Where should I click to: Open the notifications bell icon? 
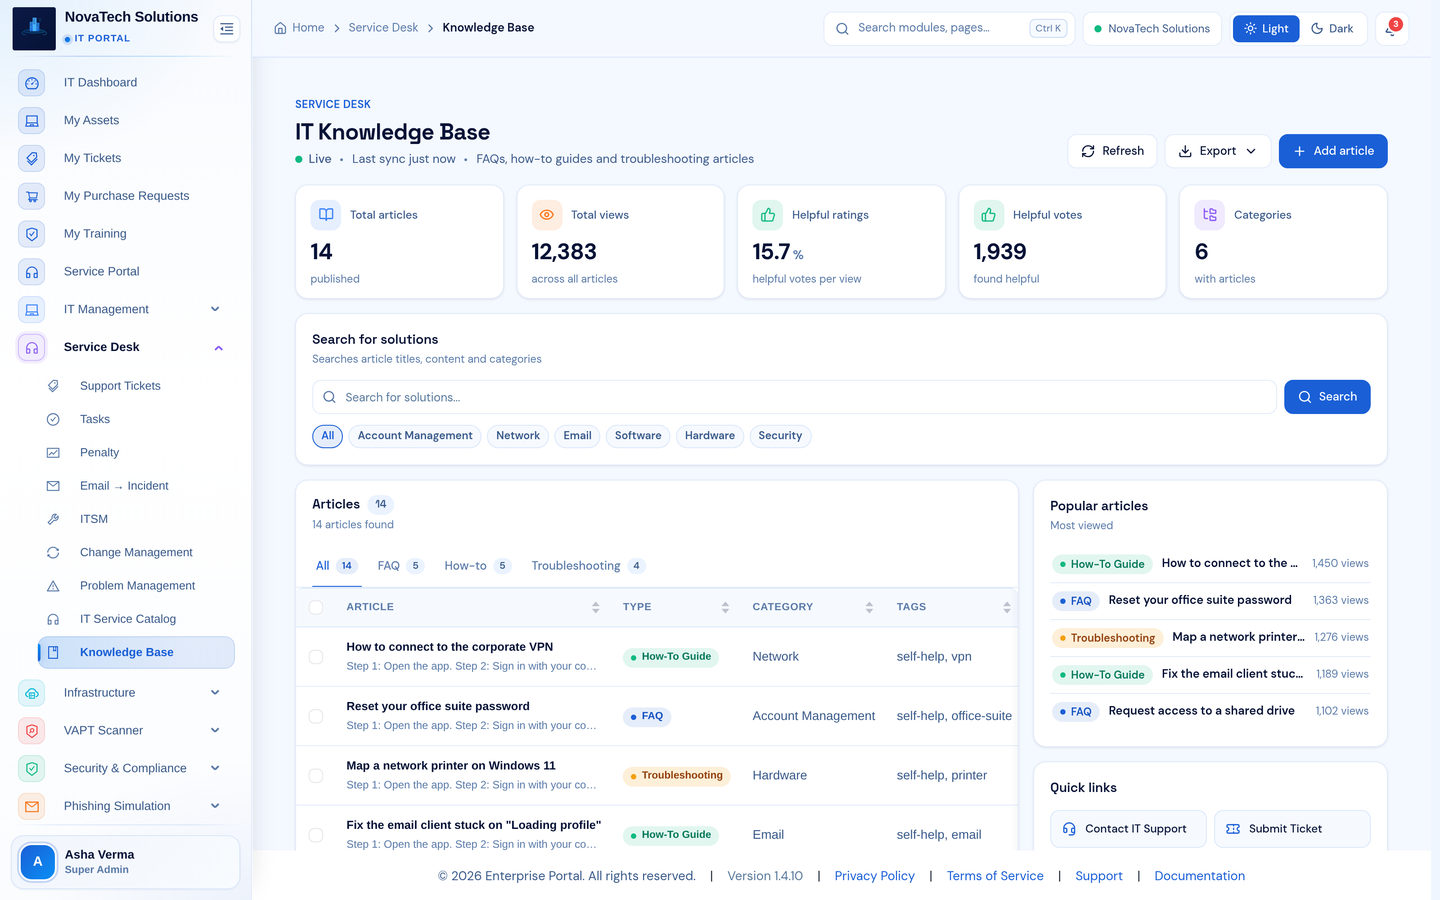click(x=1391, y=29)
